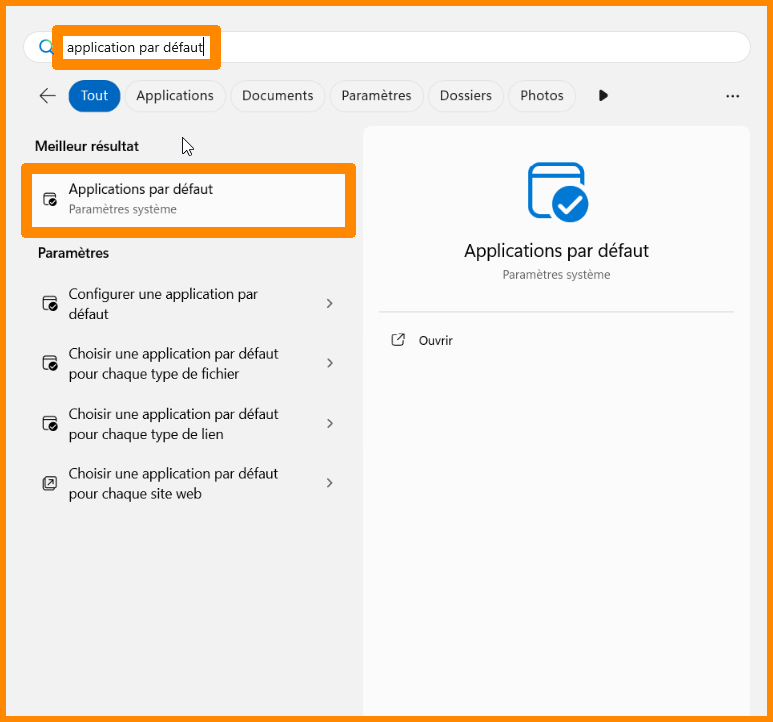This screenshot has width=773, height=722.
Task: Expand chevron for Configurer une application par défaut
Action: (330, 304)
